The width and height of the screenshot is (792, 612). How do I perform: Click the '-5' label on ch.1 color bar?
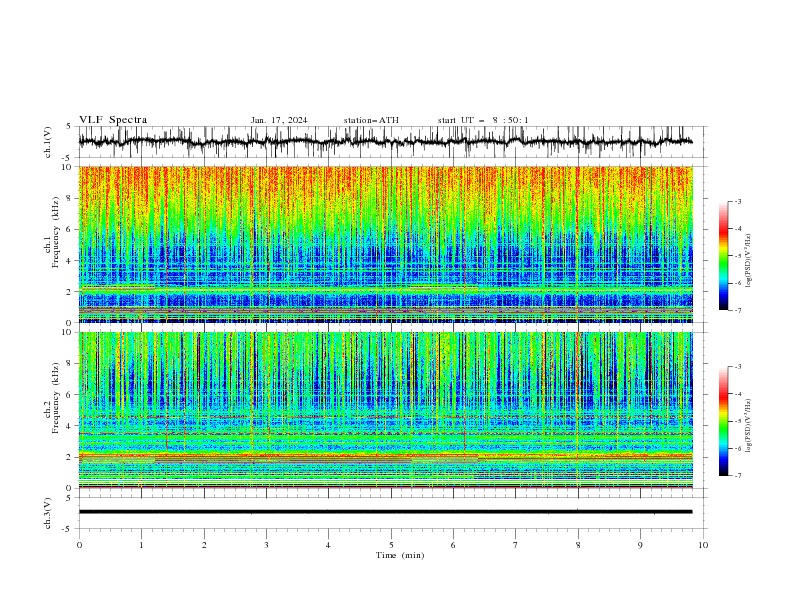pyautogui.click(x=738, y=256)
